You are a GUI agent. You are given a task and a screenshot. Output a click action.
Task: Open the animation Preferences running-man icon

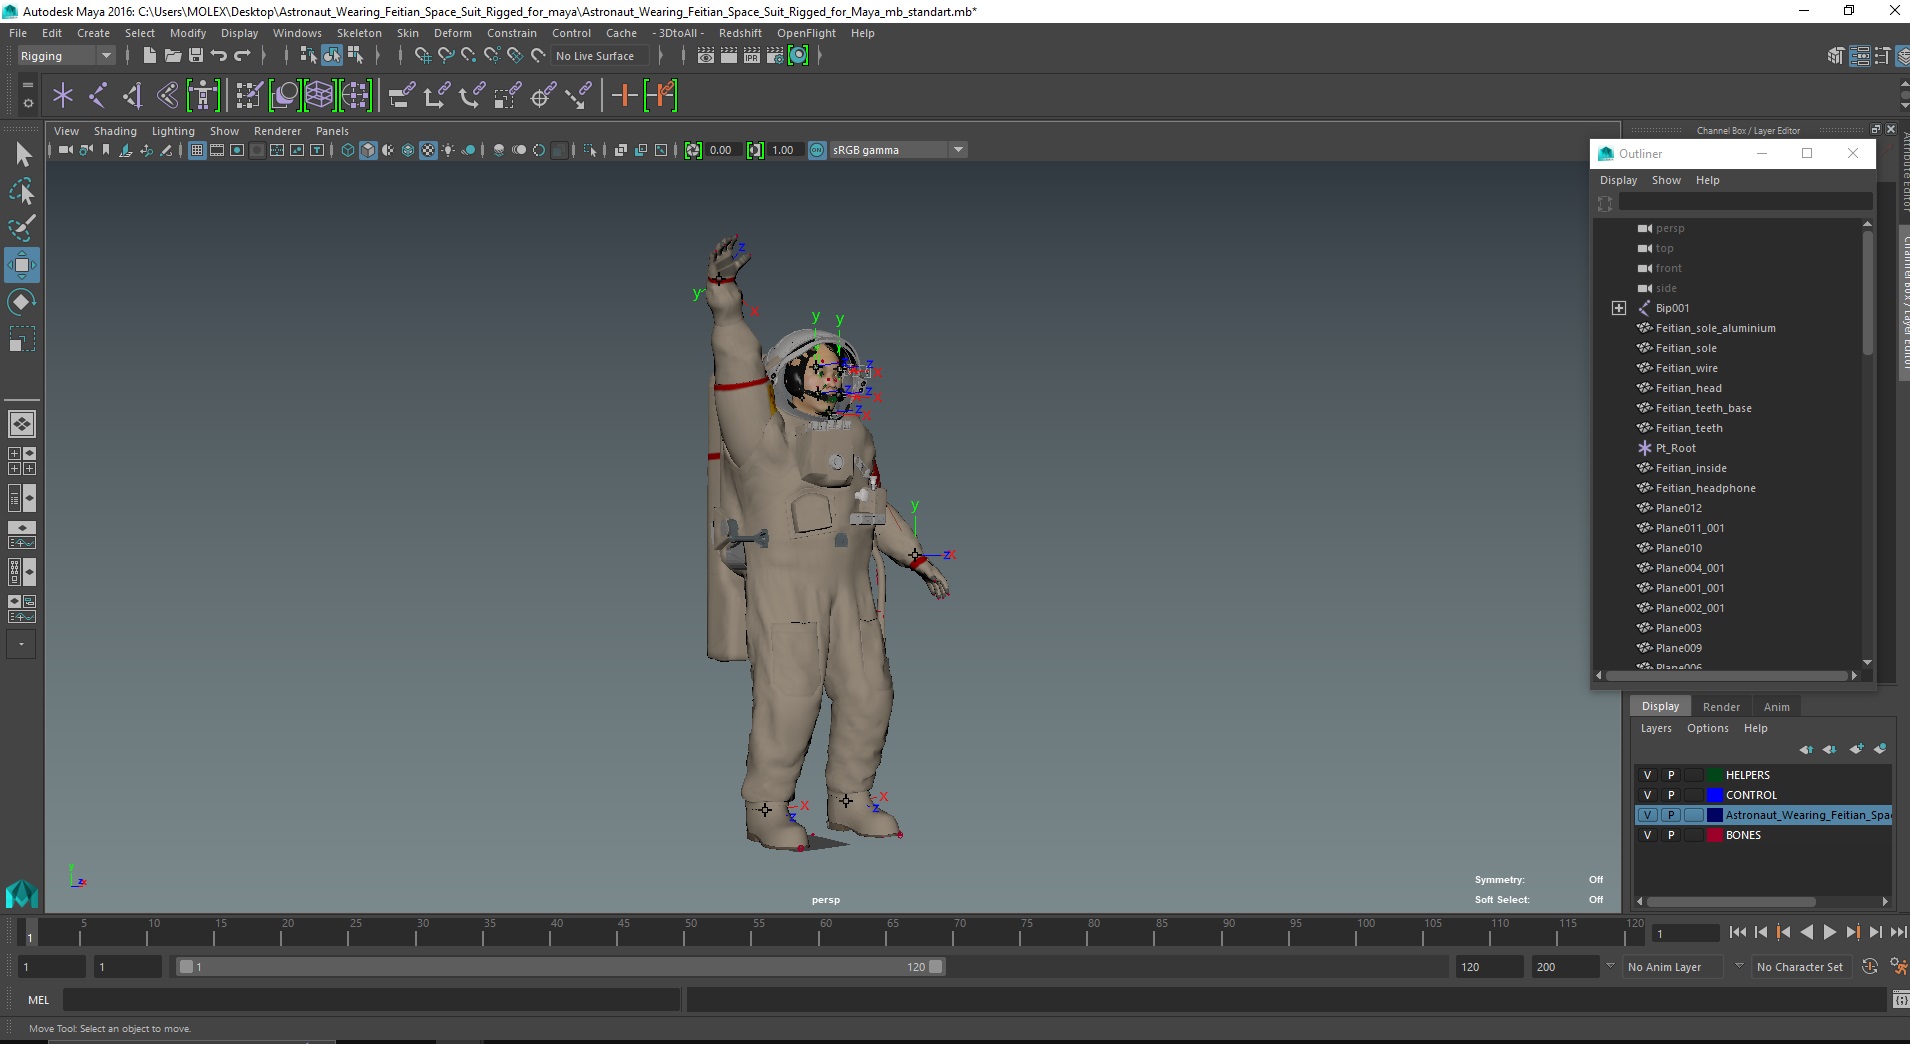pyautogui.click(x=1898, y=967)
